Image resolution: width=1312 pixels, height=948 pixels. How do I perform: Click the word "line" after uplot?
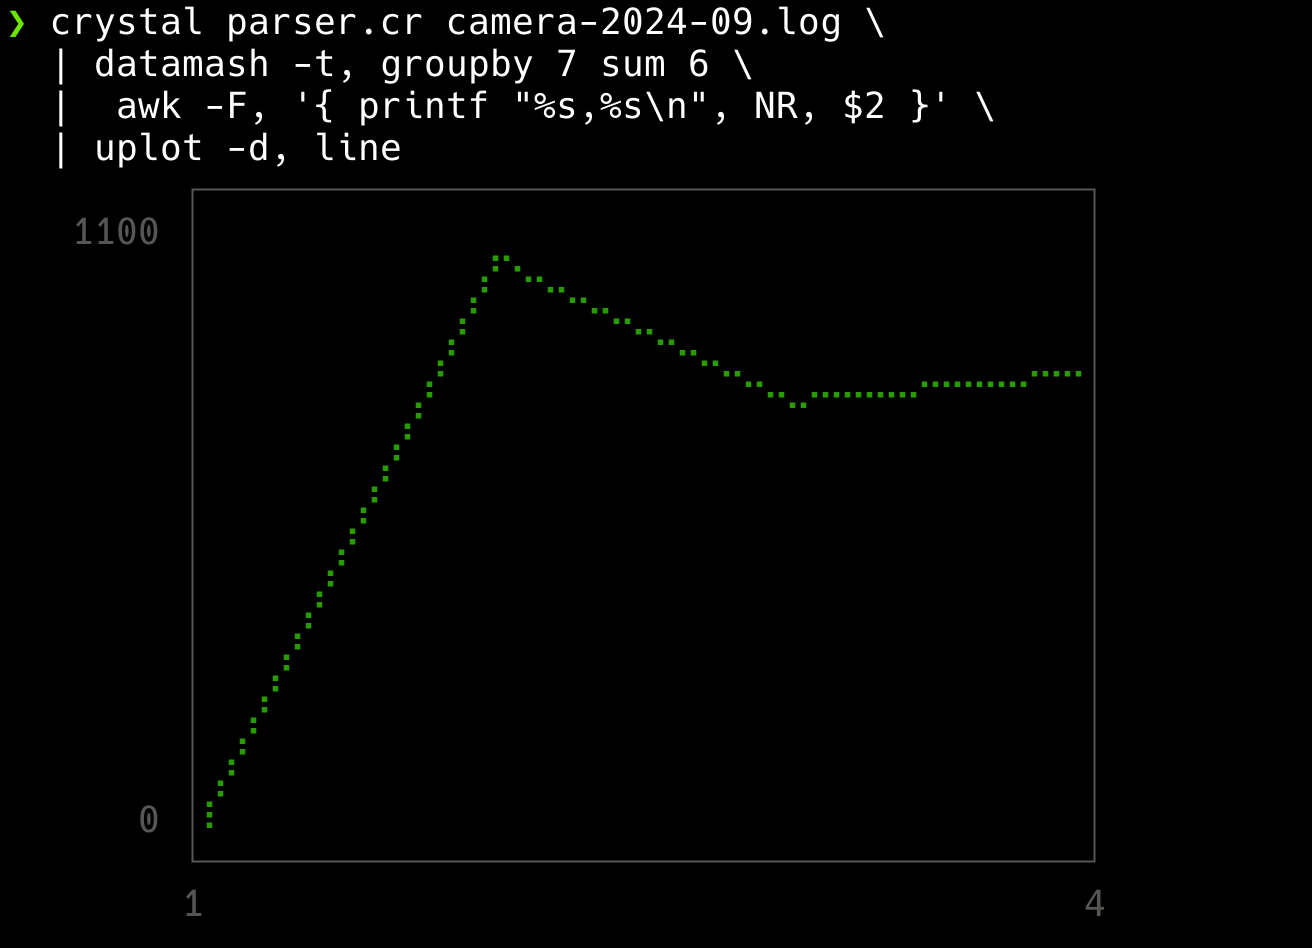coord(358,148)
